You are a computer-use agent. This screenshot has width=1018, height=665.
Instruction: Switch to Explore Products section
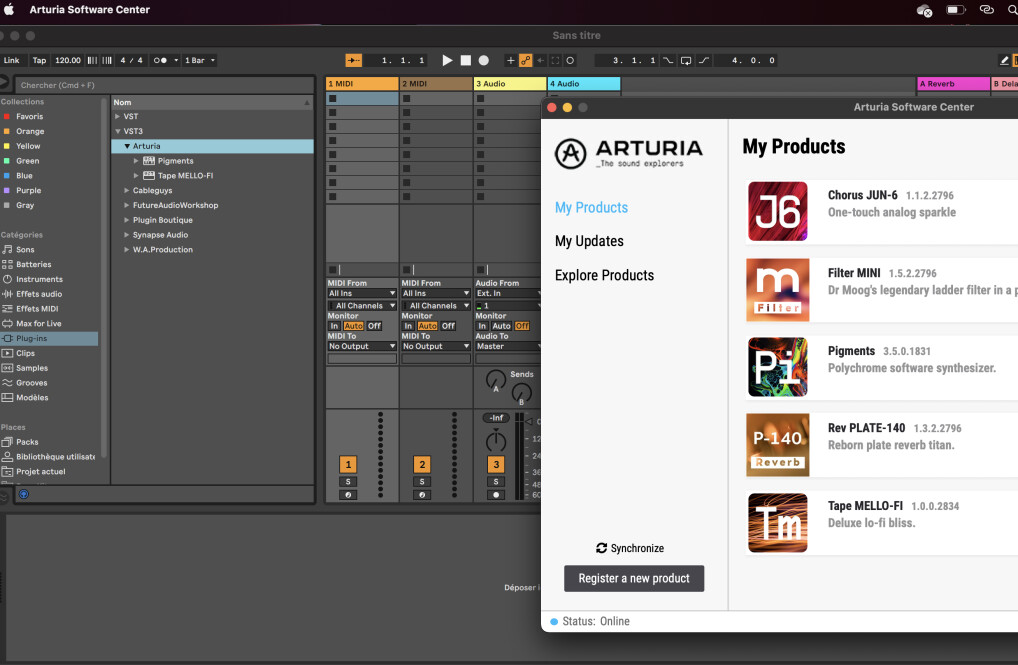pos(604,275)
